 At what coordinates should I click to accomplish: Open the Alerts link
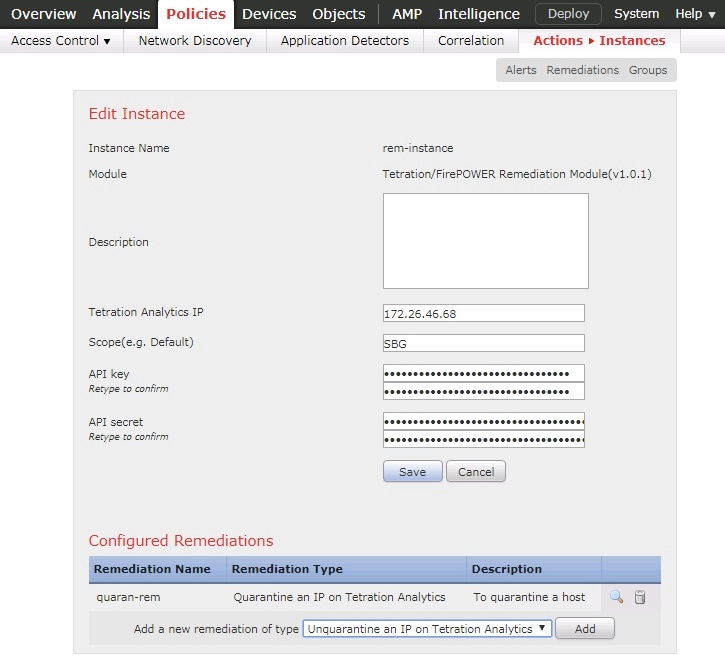521,70
